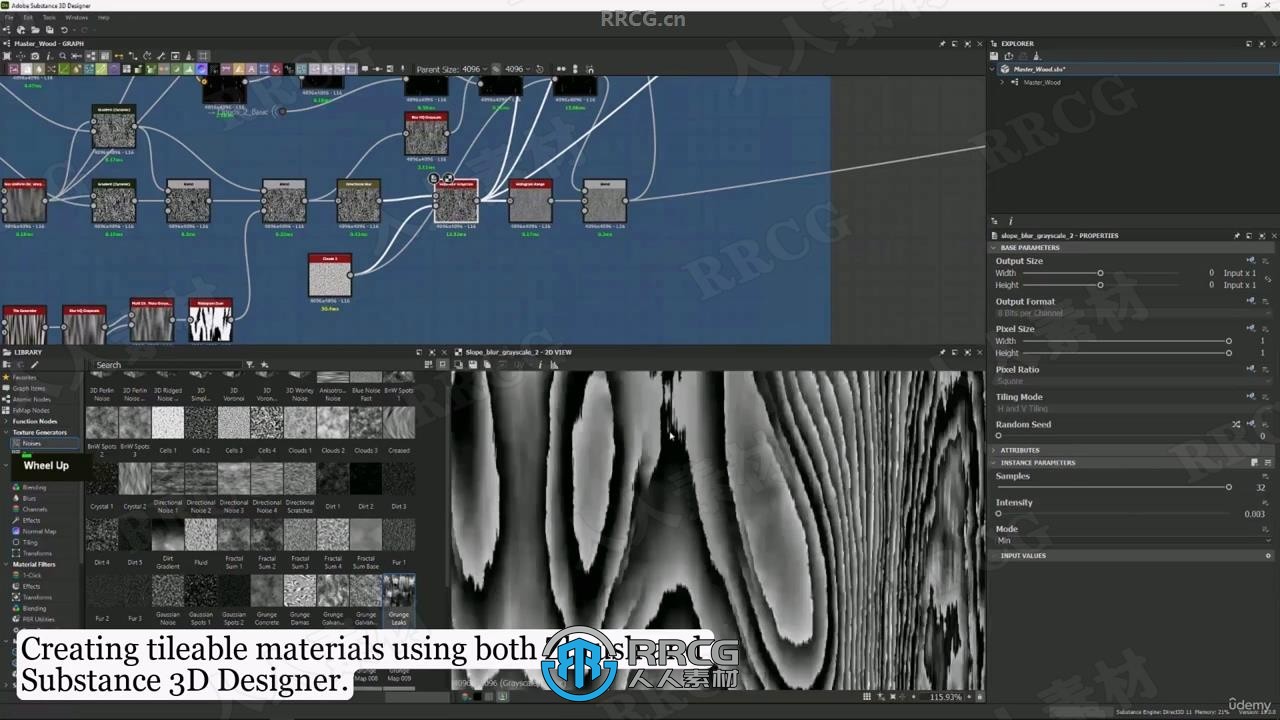The image size is (1280, 720).
Task: Click the New Substance graph icon
Action: 8,30
